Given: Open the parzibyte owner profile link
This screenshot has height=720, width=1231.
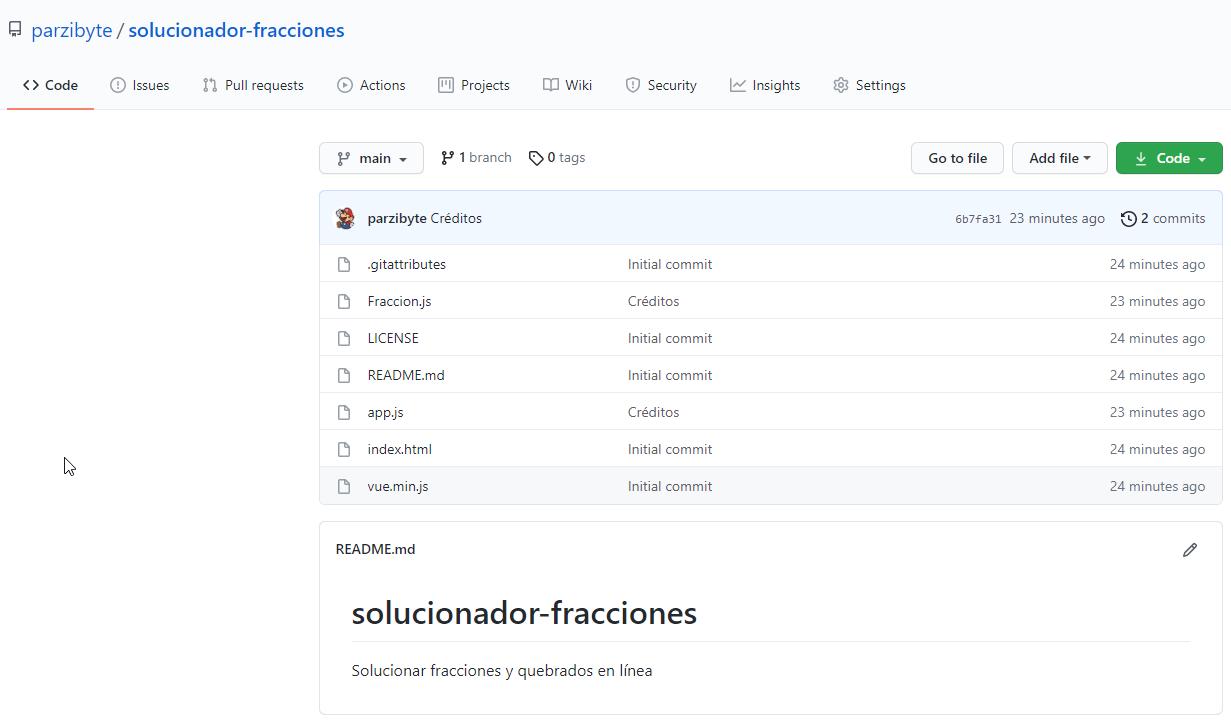Looking at the screenshot, I should (71, 30).
